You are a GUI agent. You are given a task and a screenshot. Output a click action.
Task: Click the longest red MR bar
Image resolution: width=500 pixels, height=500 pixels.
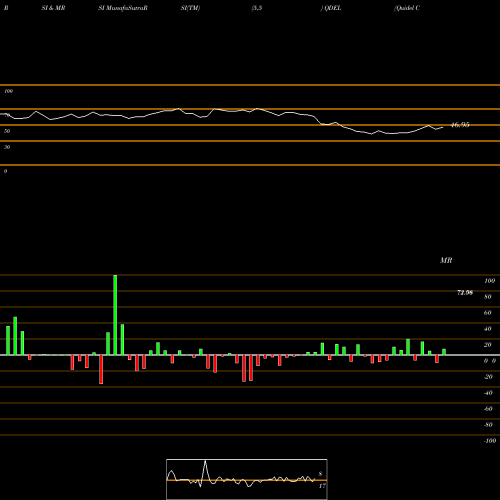pyautogui.click(x=101, y=369)
